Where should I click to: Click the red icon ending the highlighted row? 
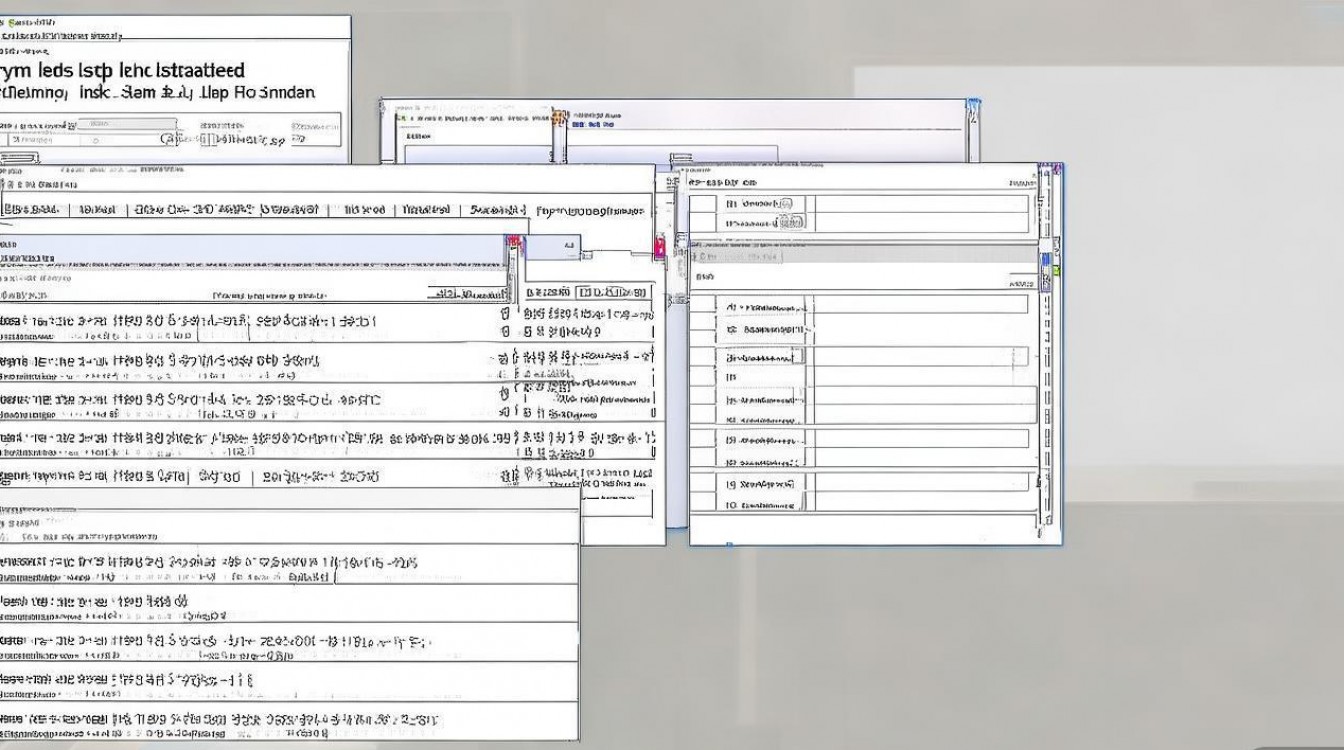[515, 243]
